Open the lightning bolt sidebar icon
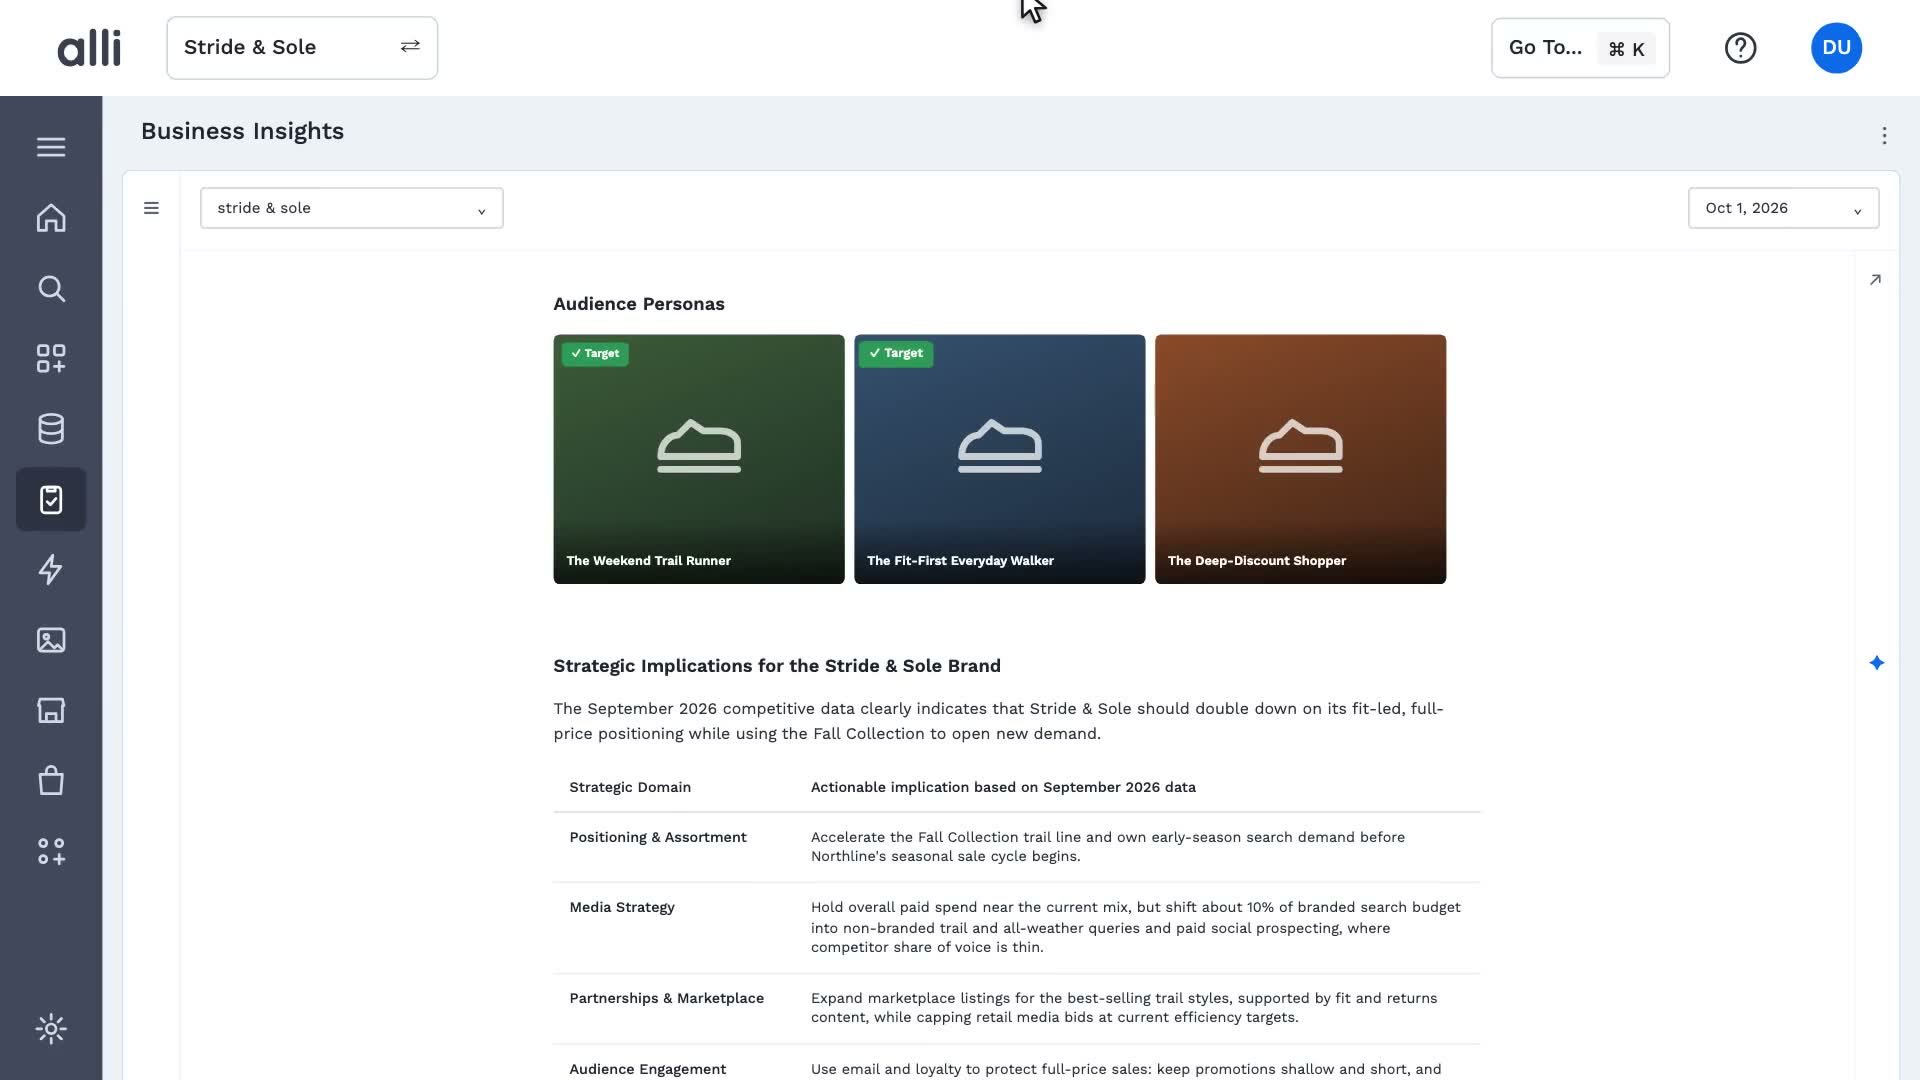This screenshot has width=1920, height=1080. point(51,570)
